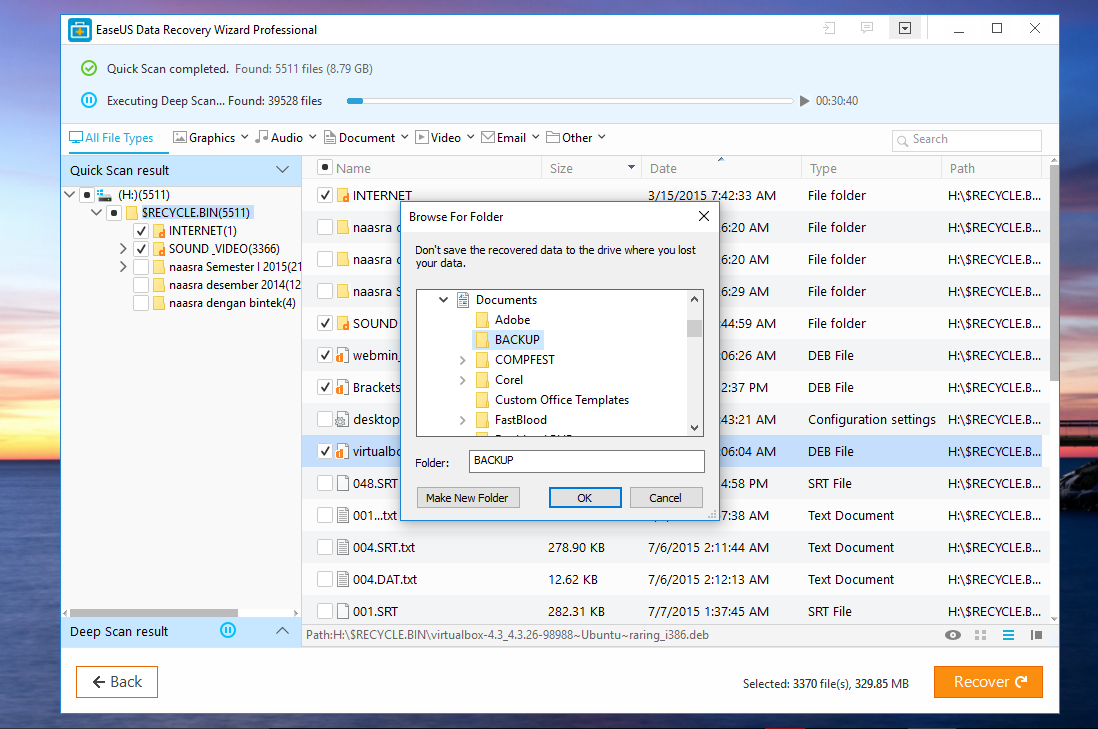Uncheck the webmin file checkbox
Image resolution: width=1098 pixels, height=729 pixels.
(x=324, y=355)
